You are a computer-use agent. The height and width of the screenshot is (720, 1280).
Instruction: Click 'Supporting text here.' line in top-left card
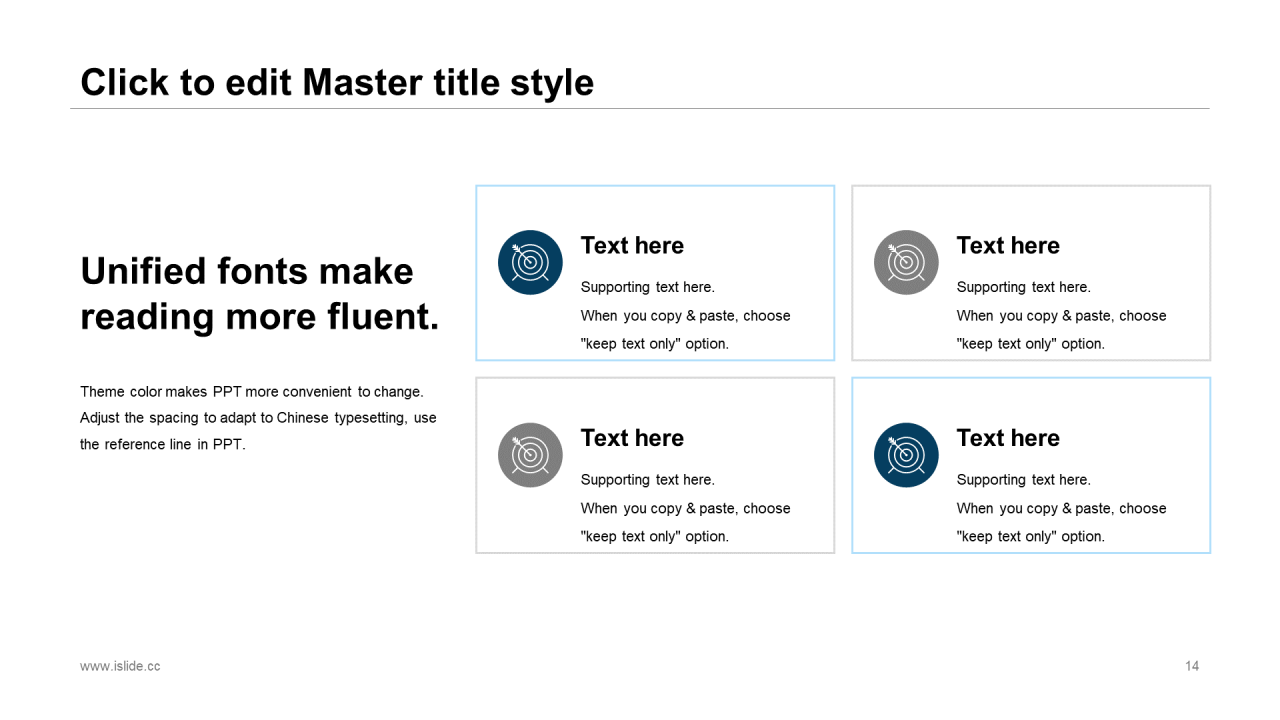(x=648, y=287)
